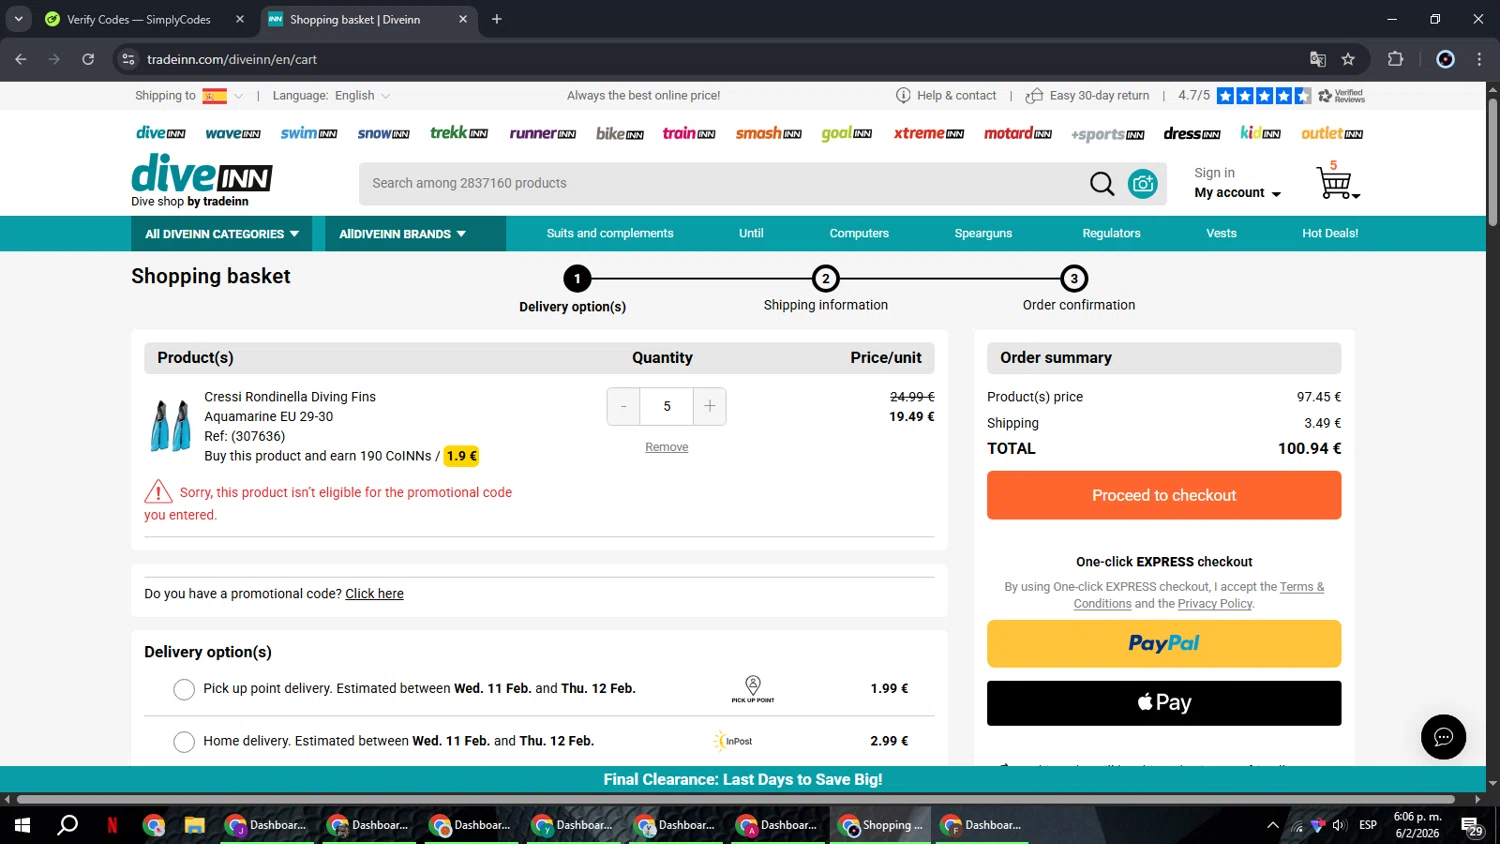Open the Language English dropdown
The image size is (1500, 844).
pos(362,96)
